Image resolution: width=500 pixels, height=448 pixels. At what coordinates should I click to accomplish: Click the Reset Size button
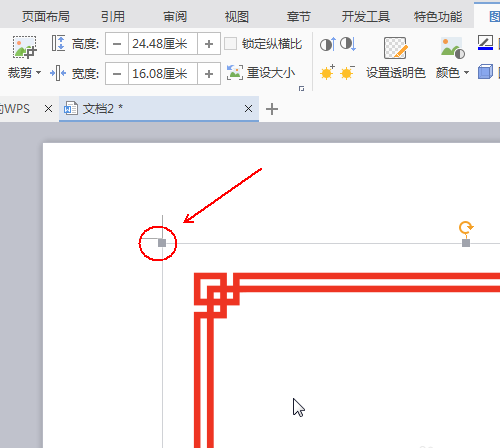coord(261,72)
